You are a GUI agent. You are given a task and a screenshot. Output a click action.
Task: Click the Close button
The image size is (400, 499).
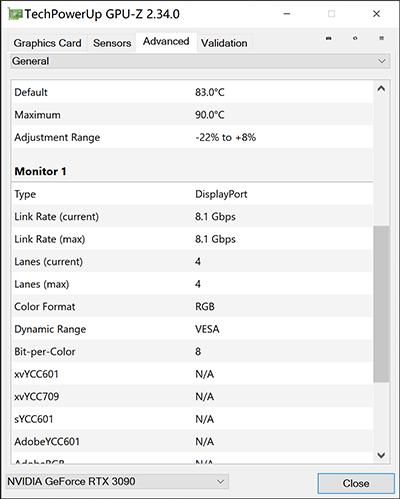(356, 483)
